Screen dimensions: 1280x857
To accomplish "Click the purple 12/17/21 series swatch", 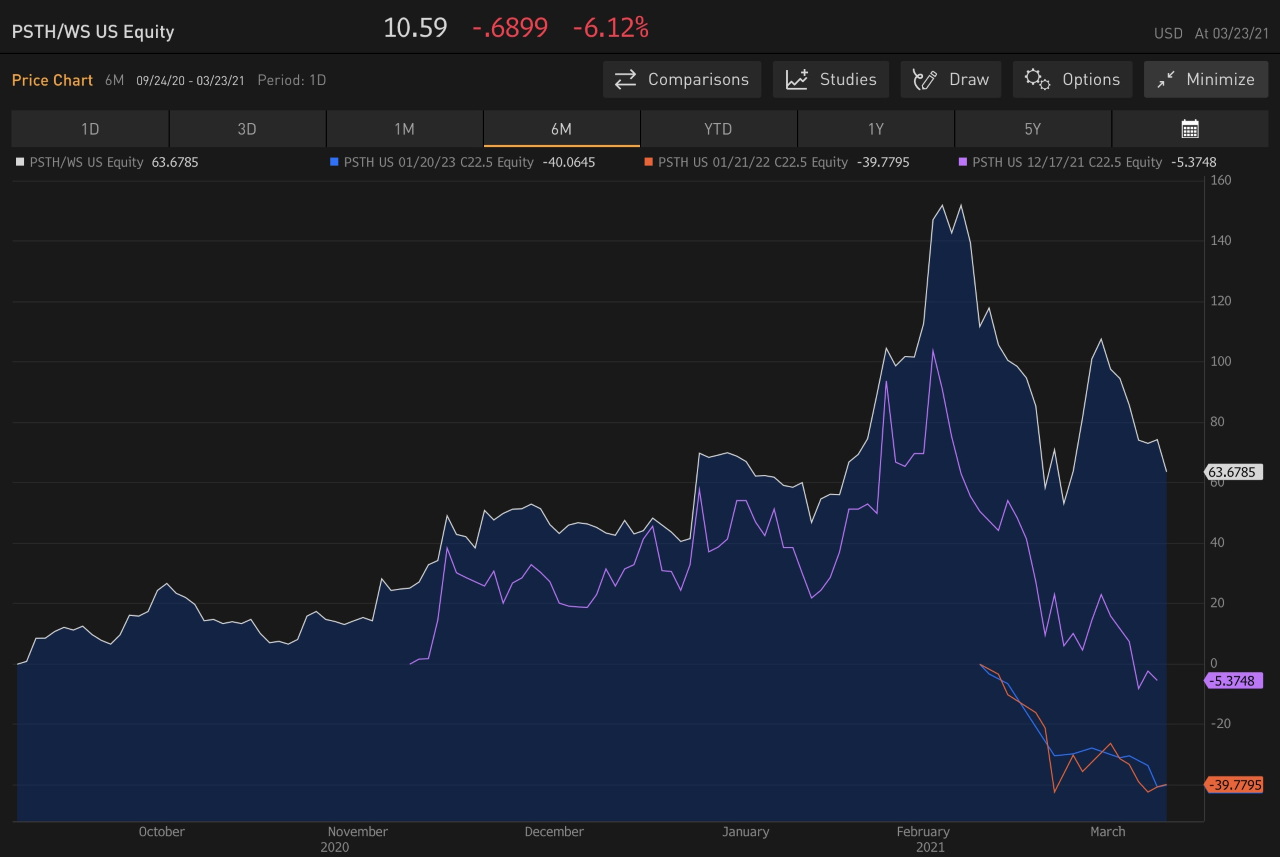I will coord(963,162).
